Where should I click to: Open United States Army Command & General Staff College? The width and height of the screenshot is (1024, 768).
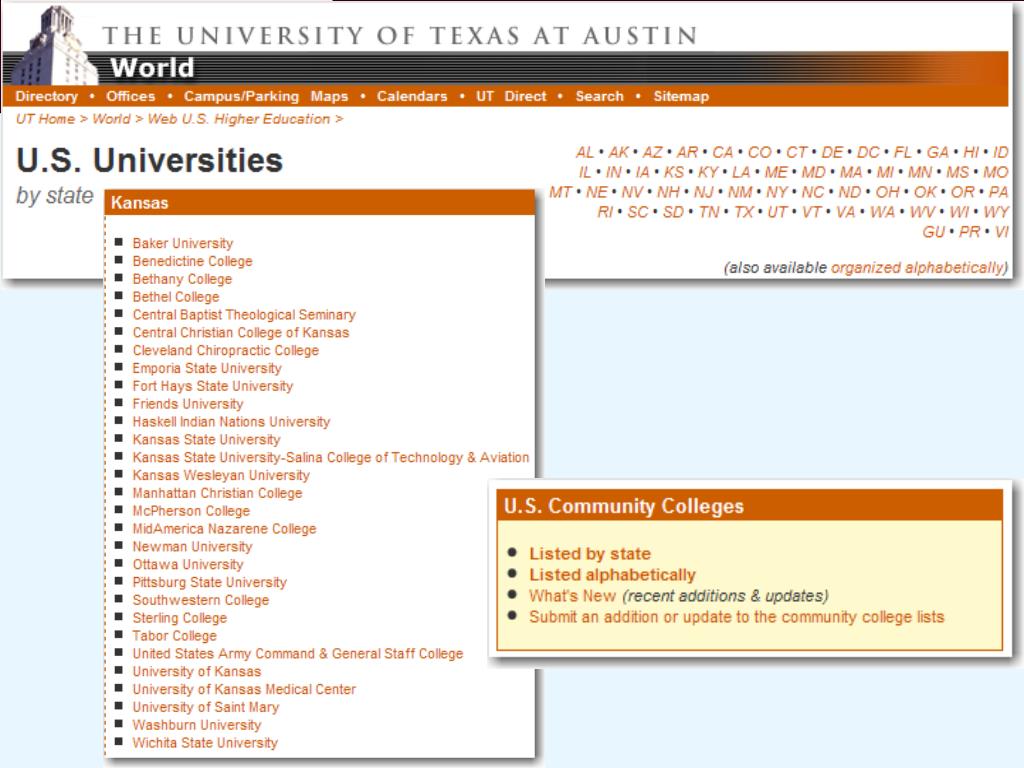click(x=298, y=653)
